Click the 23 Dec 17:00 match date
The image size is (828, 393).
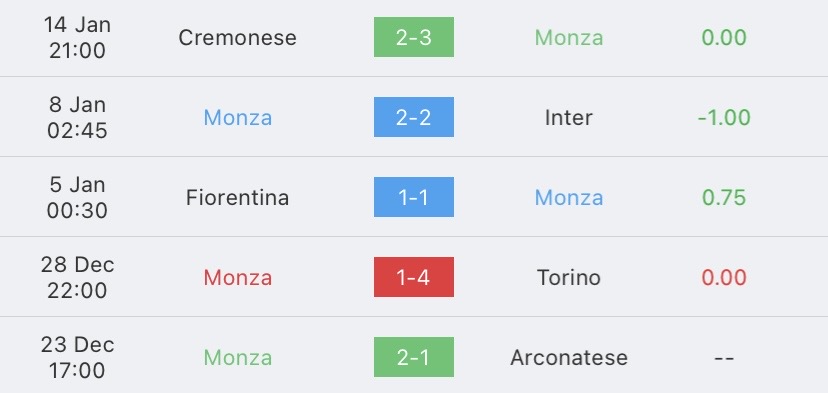77,358
